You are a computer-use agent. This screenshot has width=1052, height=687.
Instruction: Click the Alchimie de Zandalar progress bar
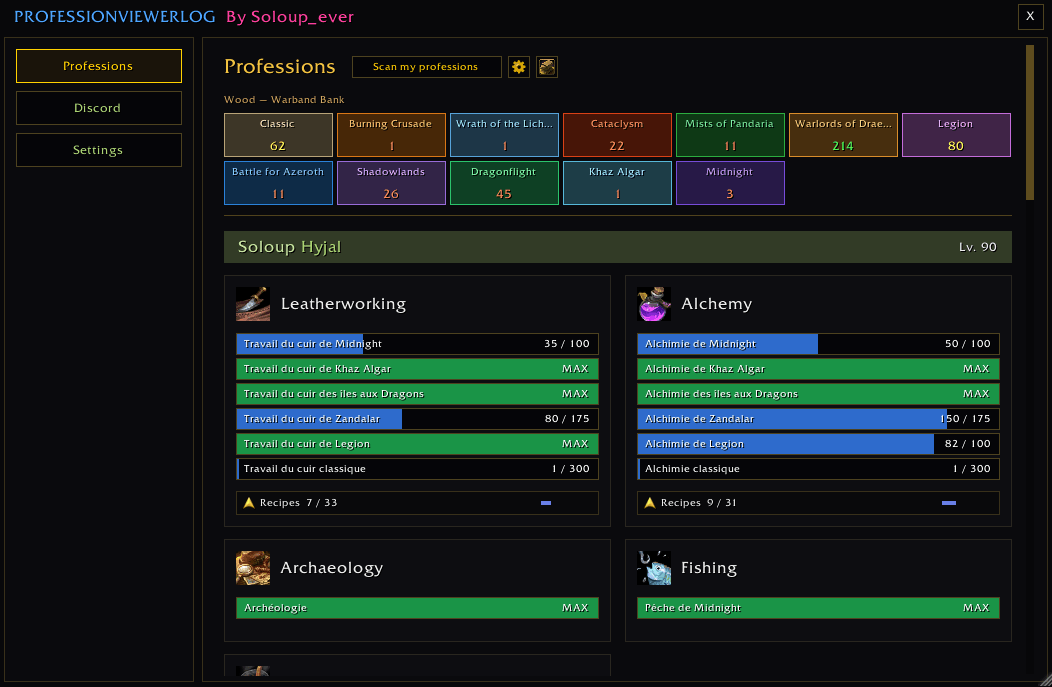(x=818, y=419)
